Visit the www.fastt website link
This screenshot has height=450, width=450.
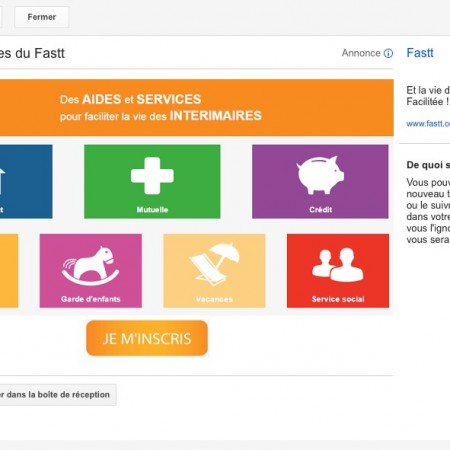428,124
